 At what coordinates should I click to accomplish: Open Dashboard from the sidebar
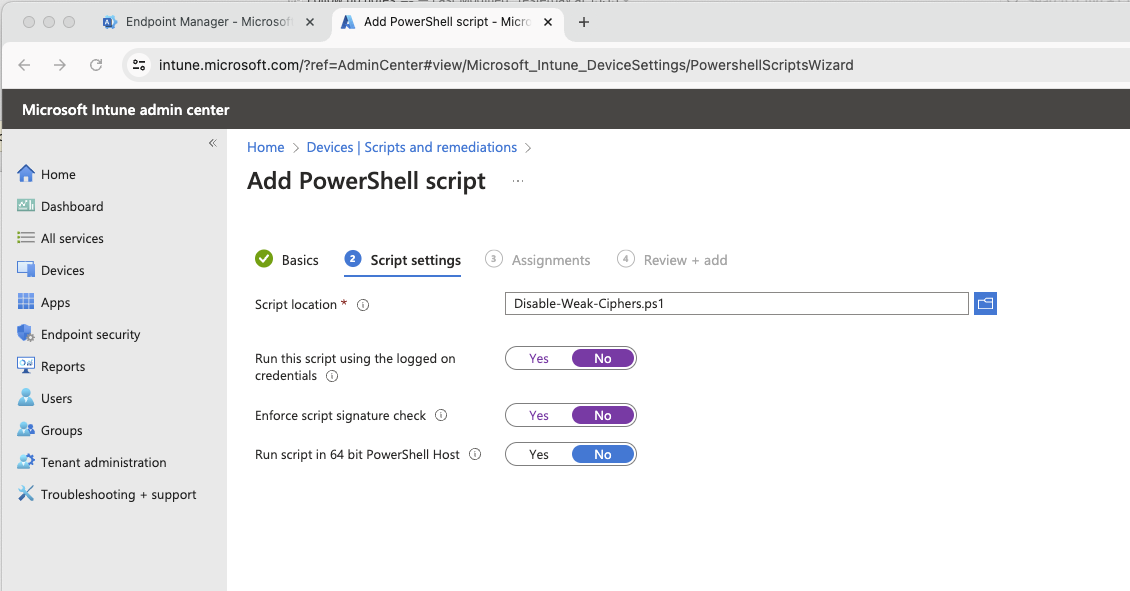tap(61, 206)
